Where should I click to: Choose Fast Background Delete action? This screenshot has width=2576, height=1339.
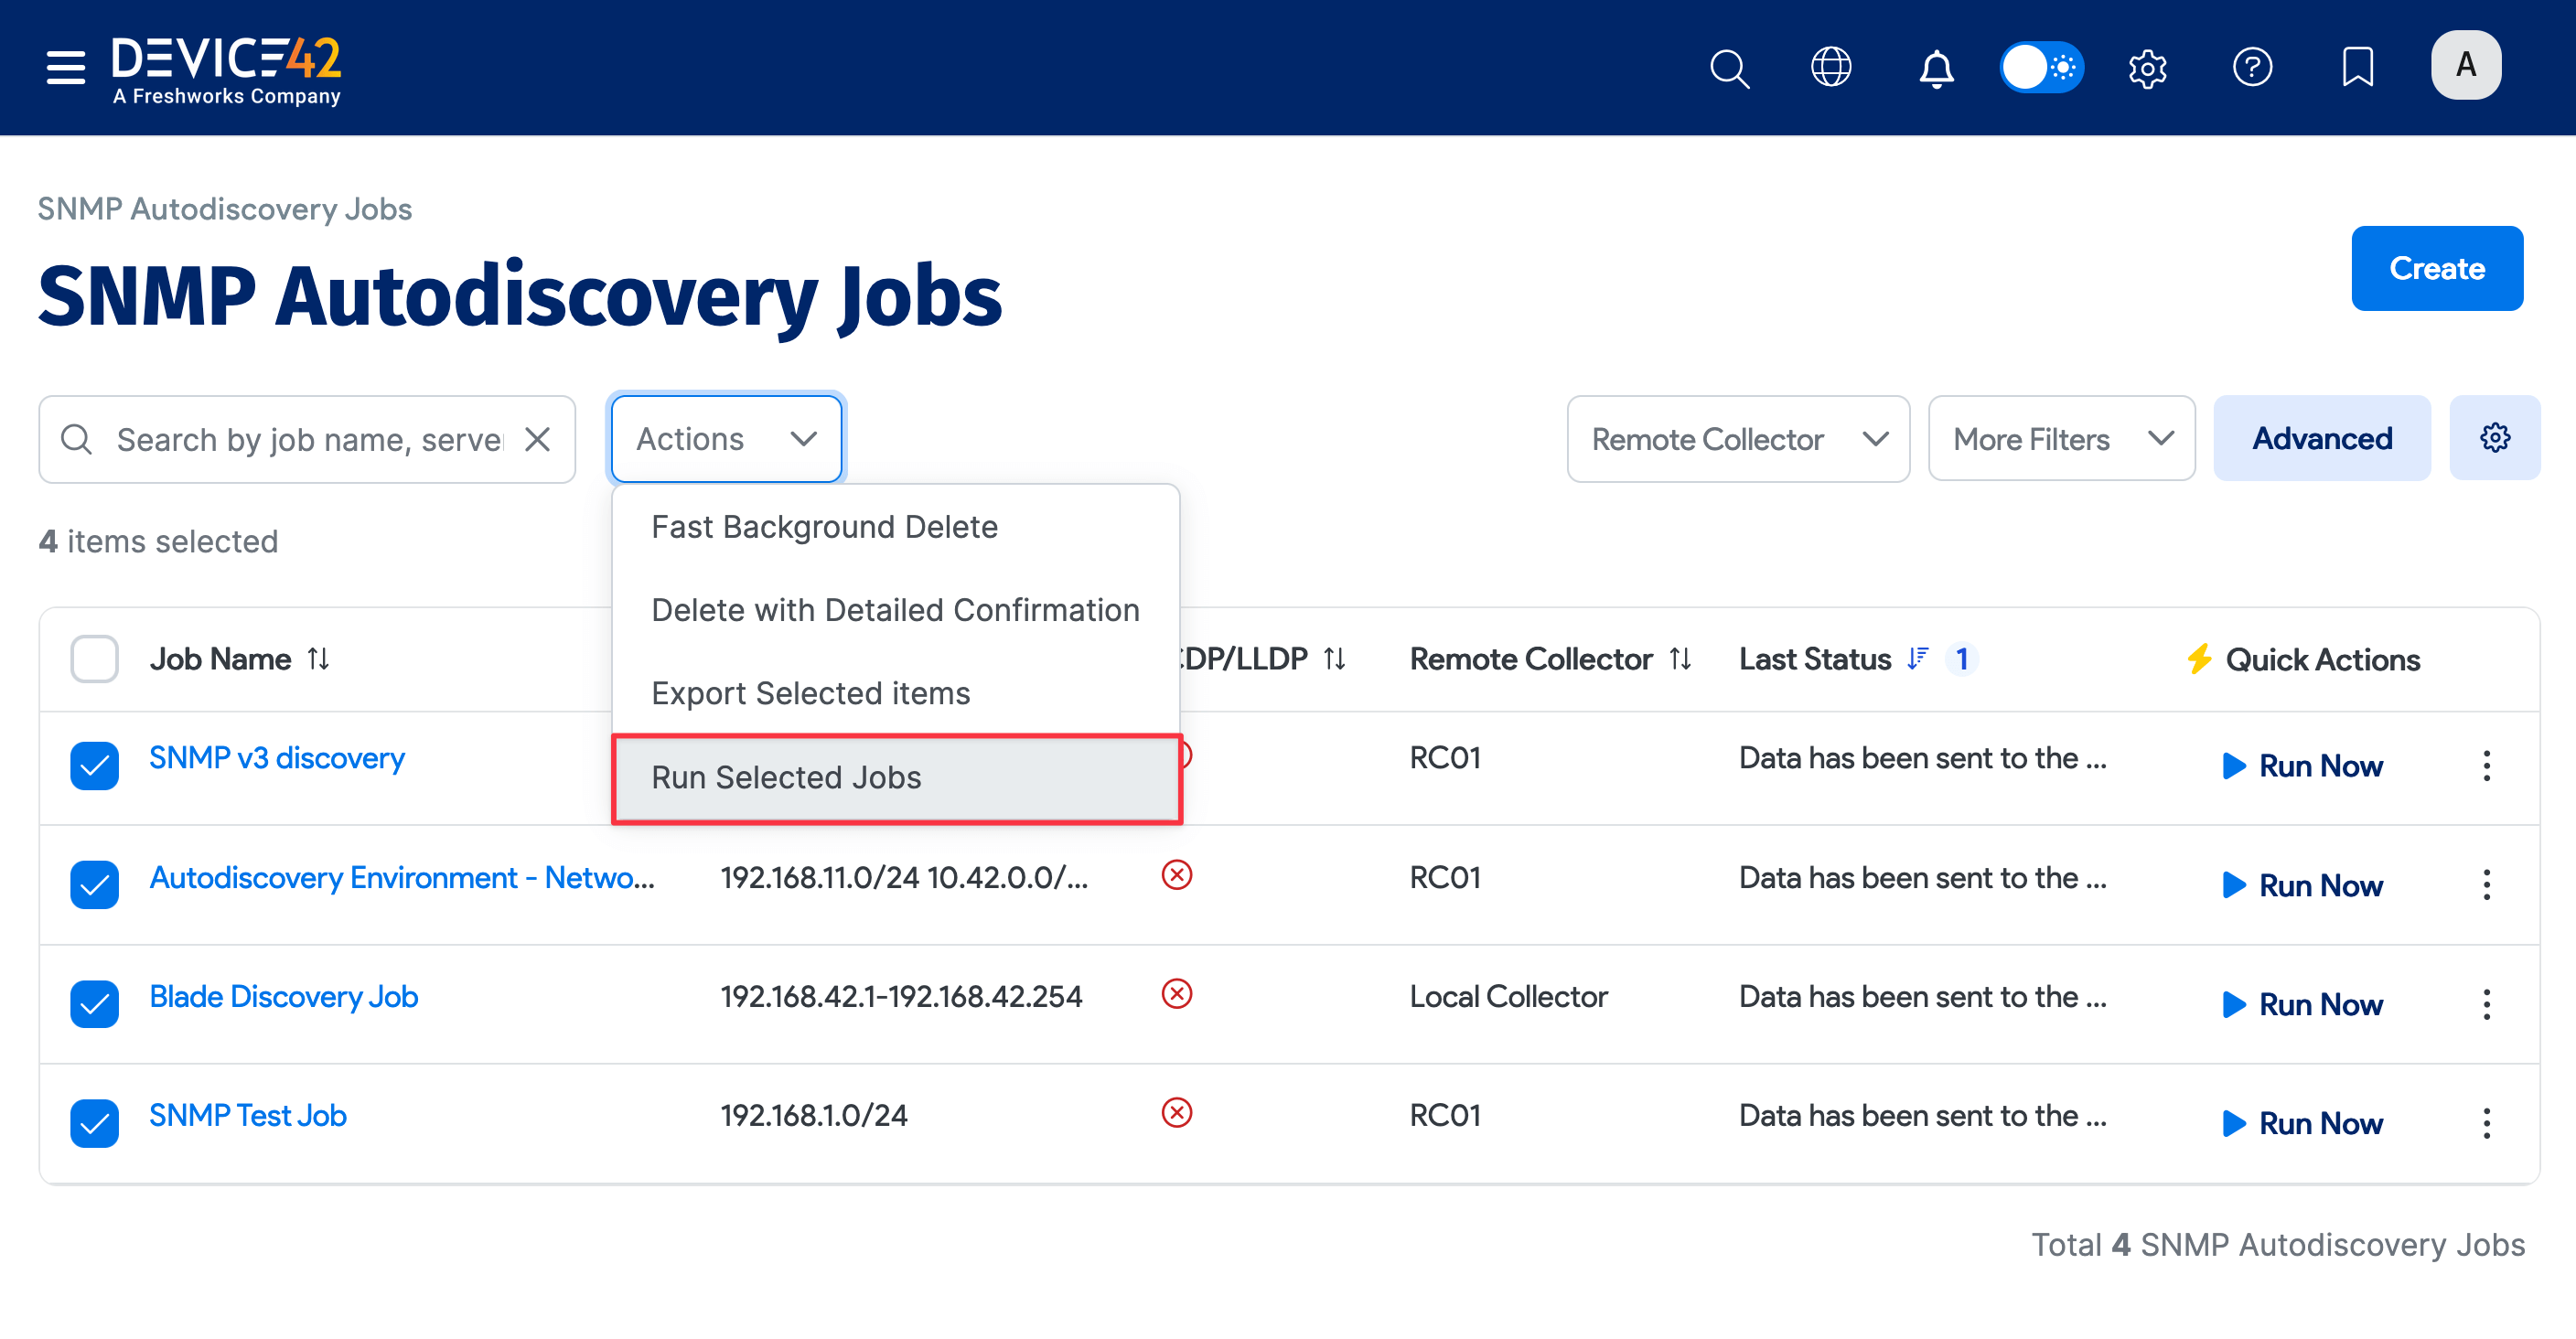point(824,526)
